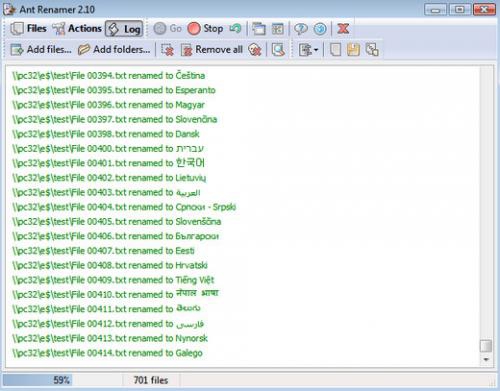Select log line for File 00401.txt

click(108, 163)
